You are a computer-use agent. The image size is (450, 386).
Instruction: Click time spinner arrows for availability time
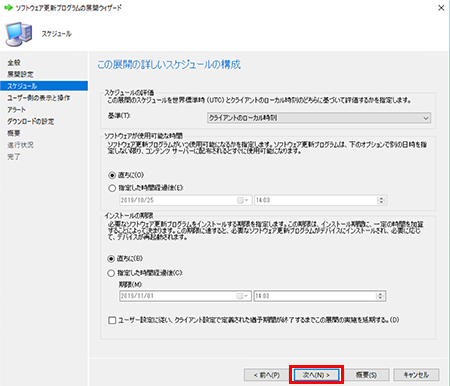click(381, 200)
